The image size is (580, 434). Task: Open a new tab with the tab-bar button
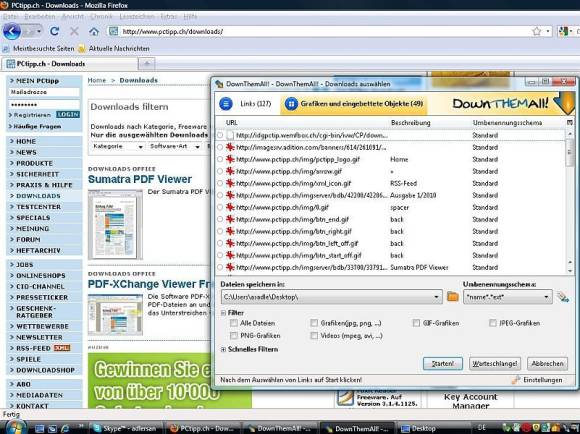click(x=147, y=64)
